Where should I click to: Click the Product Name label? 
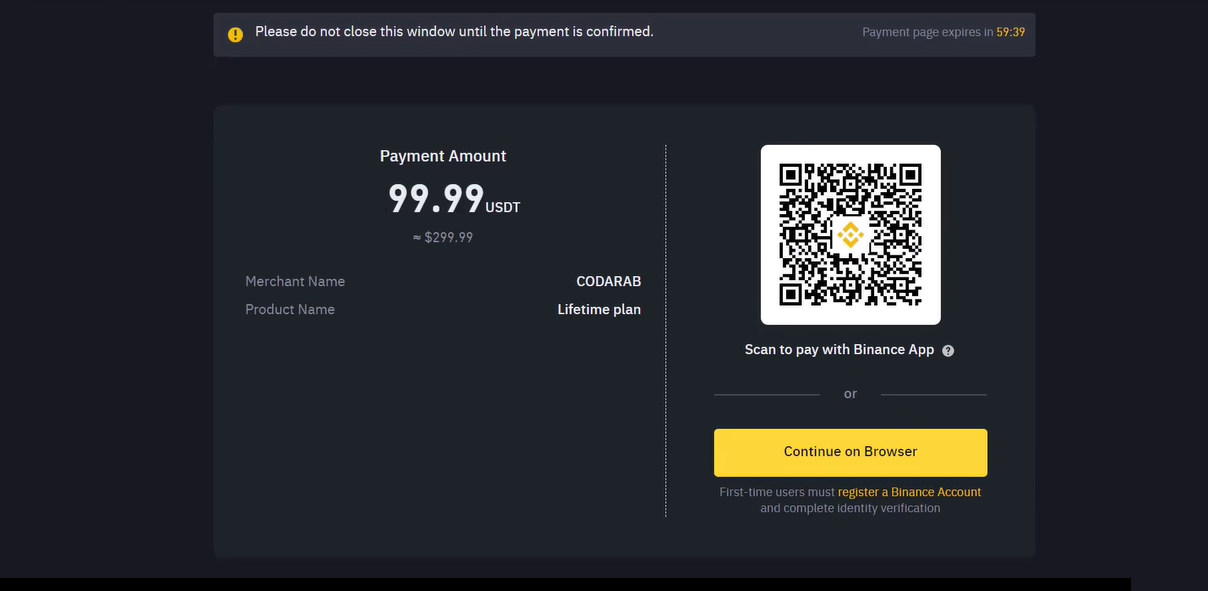290,310
